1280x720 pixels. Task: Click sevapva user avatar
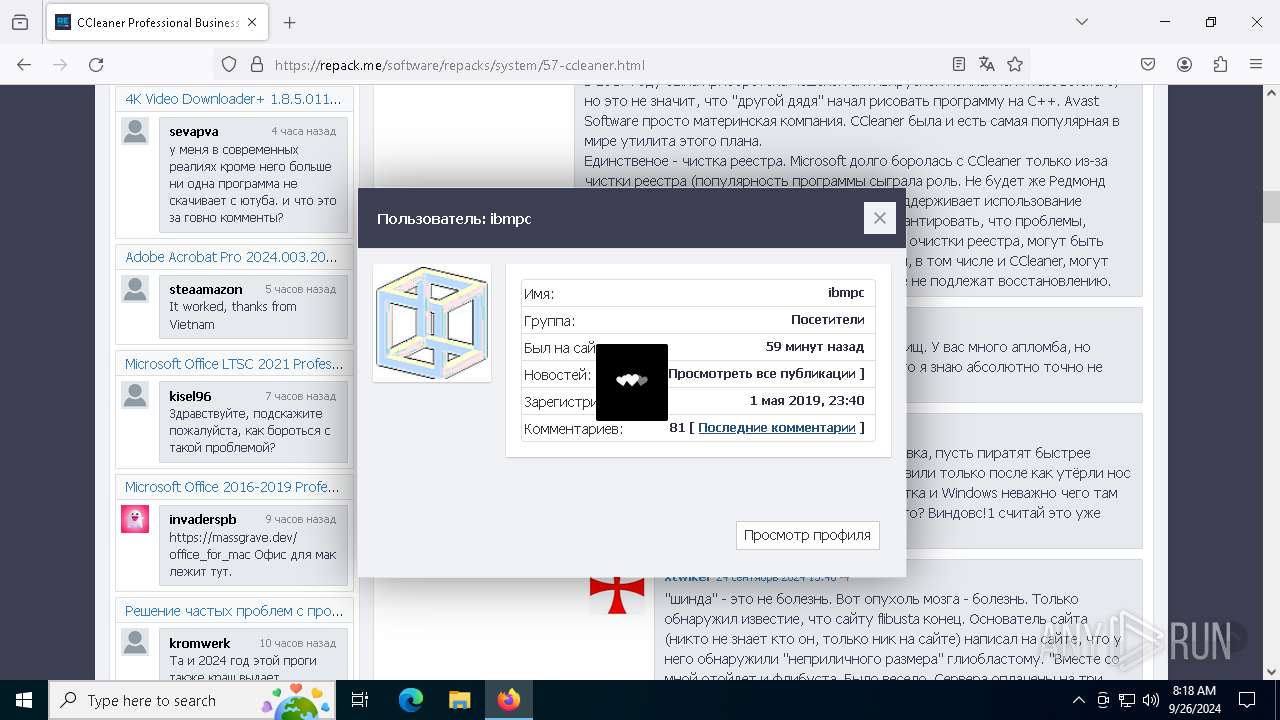coord(135,131)
